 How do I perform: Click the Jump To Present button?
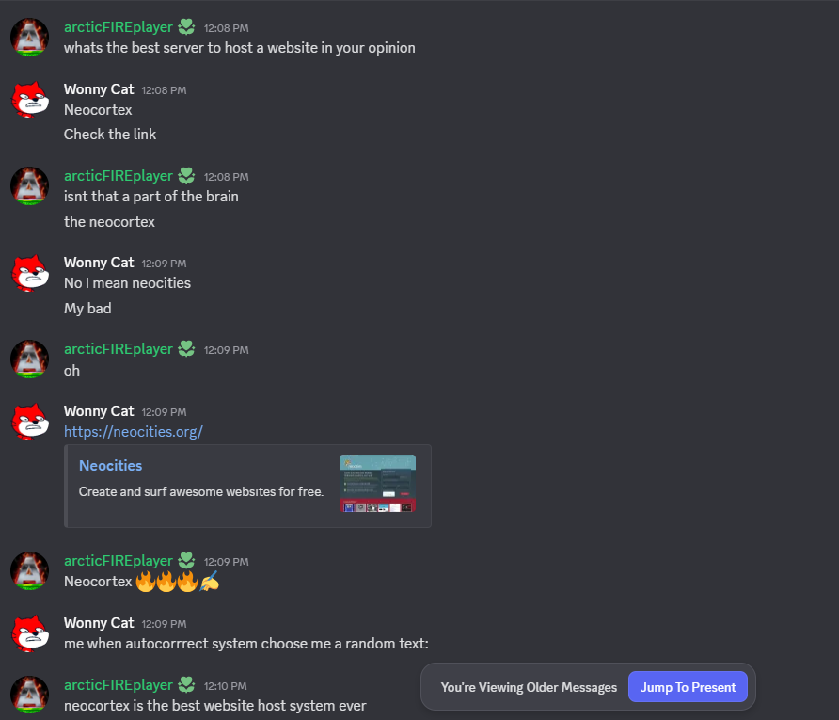pyautogui.click(x=687, y=687)
